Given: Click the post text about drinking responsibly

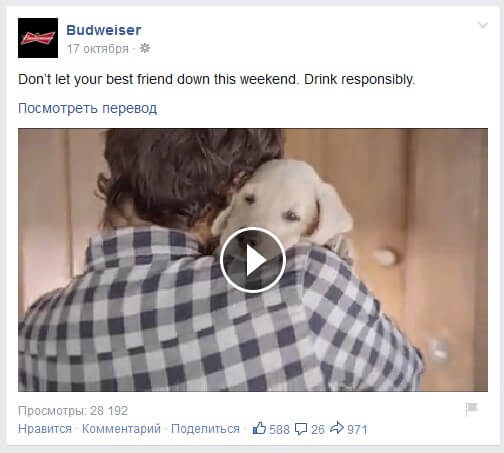Looking at the screenshot, I should click(x=217, y=80).
